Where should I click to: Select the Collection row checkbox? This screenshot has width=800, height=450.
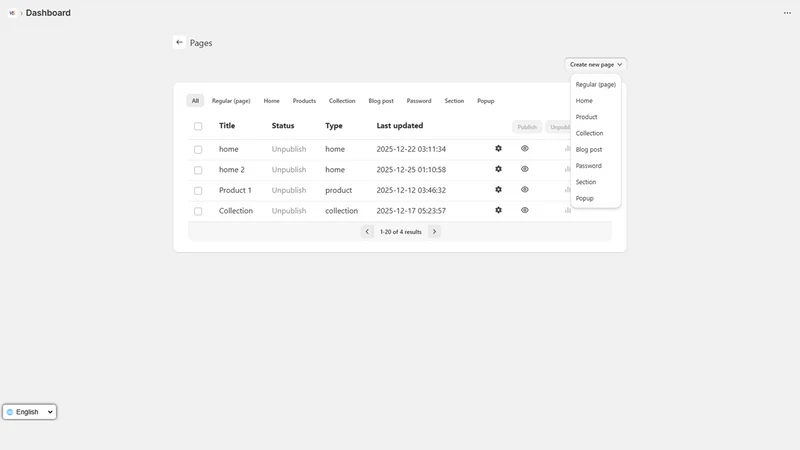coord(198,211)
